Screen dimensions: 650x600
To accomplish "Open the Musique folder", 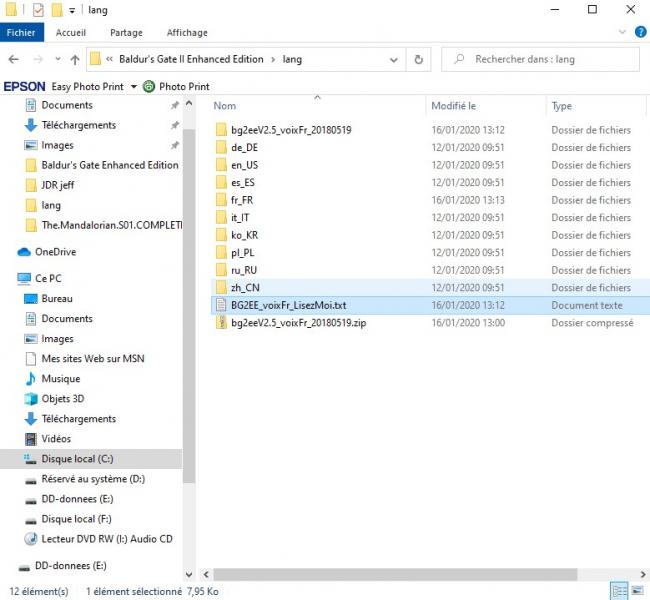I will [61, 379].
